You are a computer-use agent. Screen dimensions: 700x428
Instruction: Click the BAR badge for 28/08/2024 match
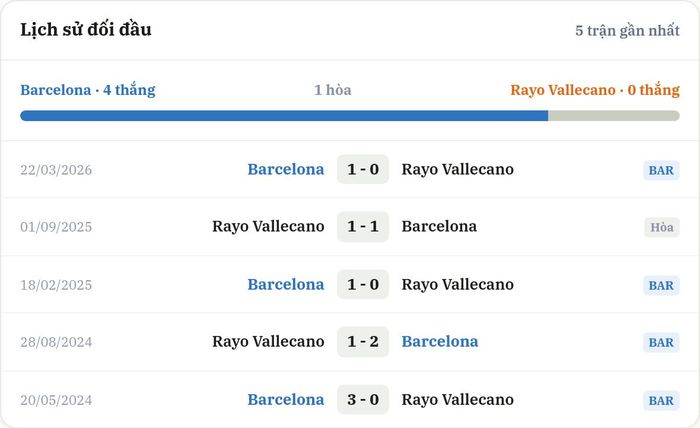point(661,342)
